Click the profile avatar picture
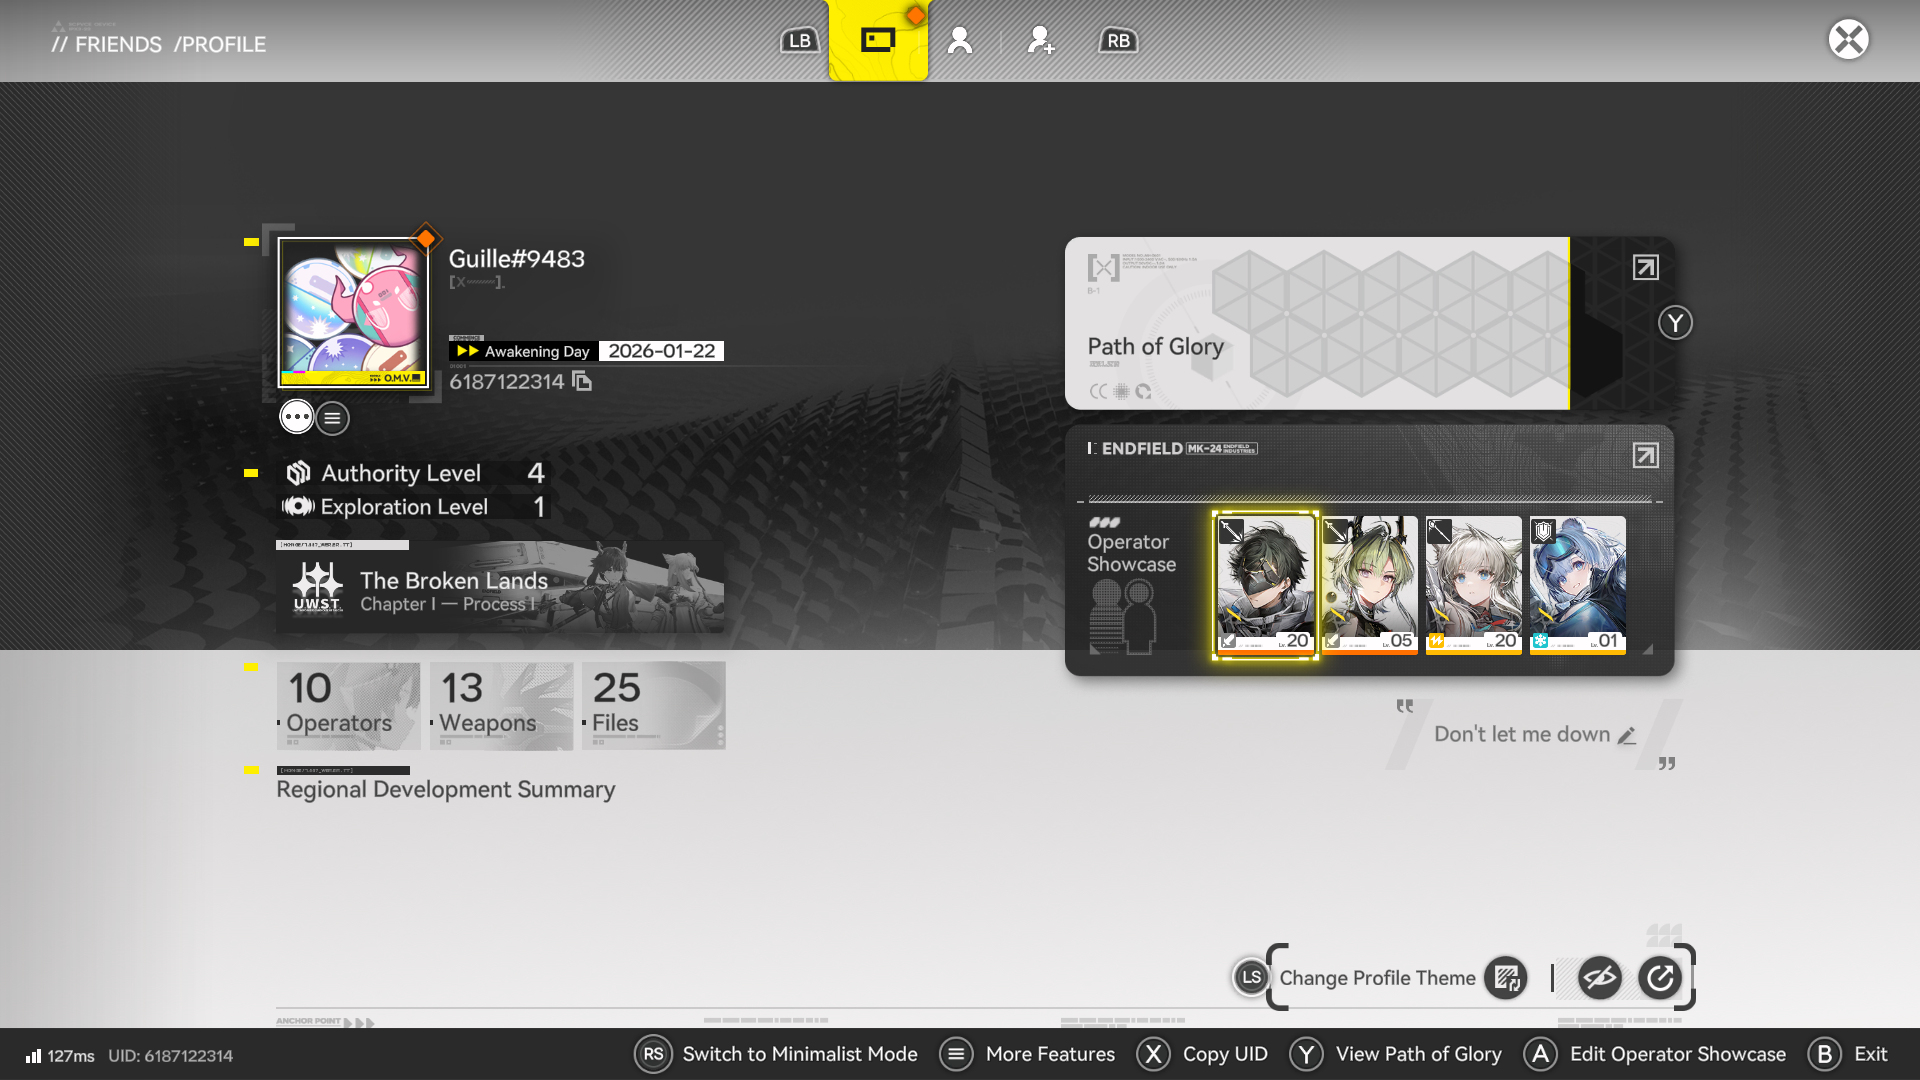This screenshot has width=1920, height=1080. [353, 312]
